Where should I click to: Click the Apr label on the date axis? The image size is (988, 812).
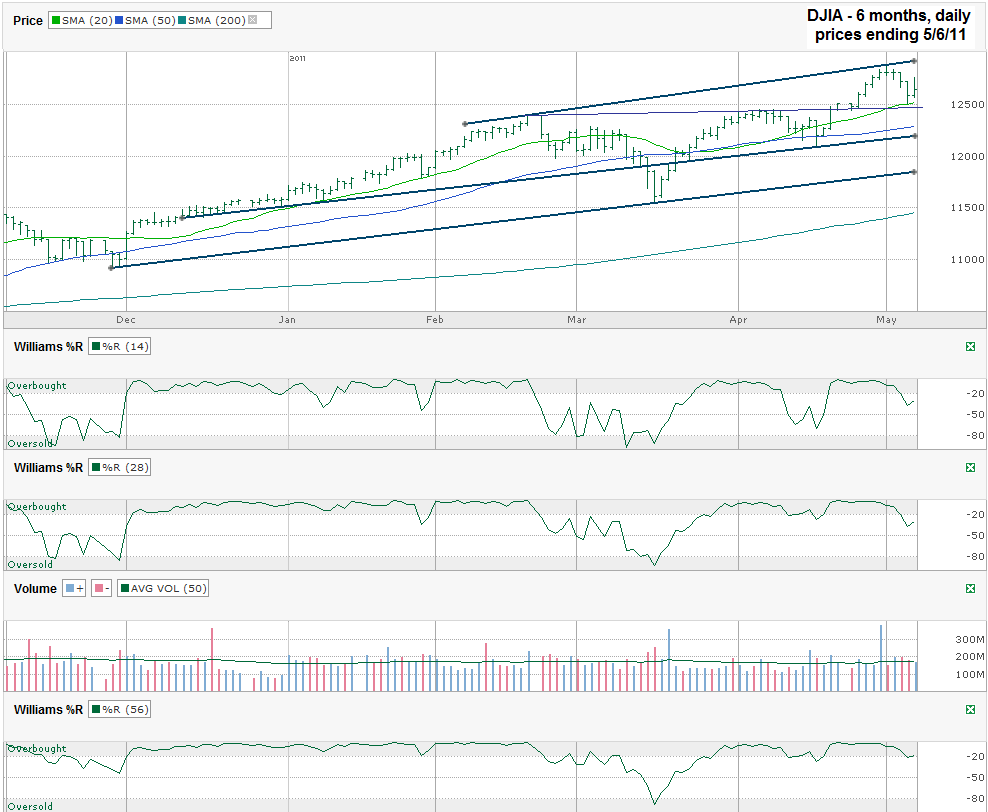pos(738,319)
